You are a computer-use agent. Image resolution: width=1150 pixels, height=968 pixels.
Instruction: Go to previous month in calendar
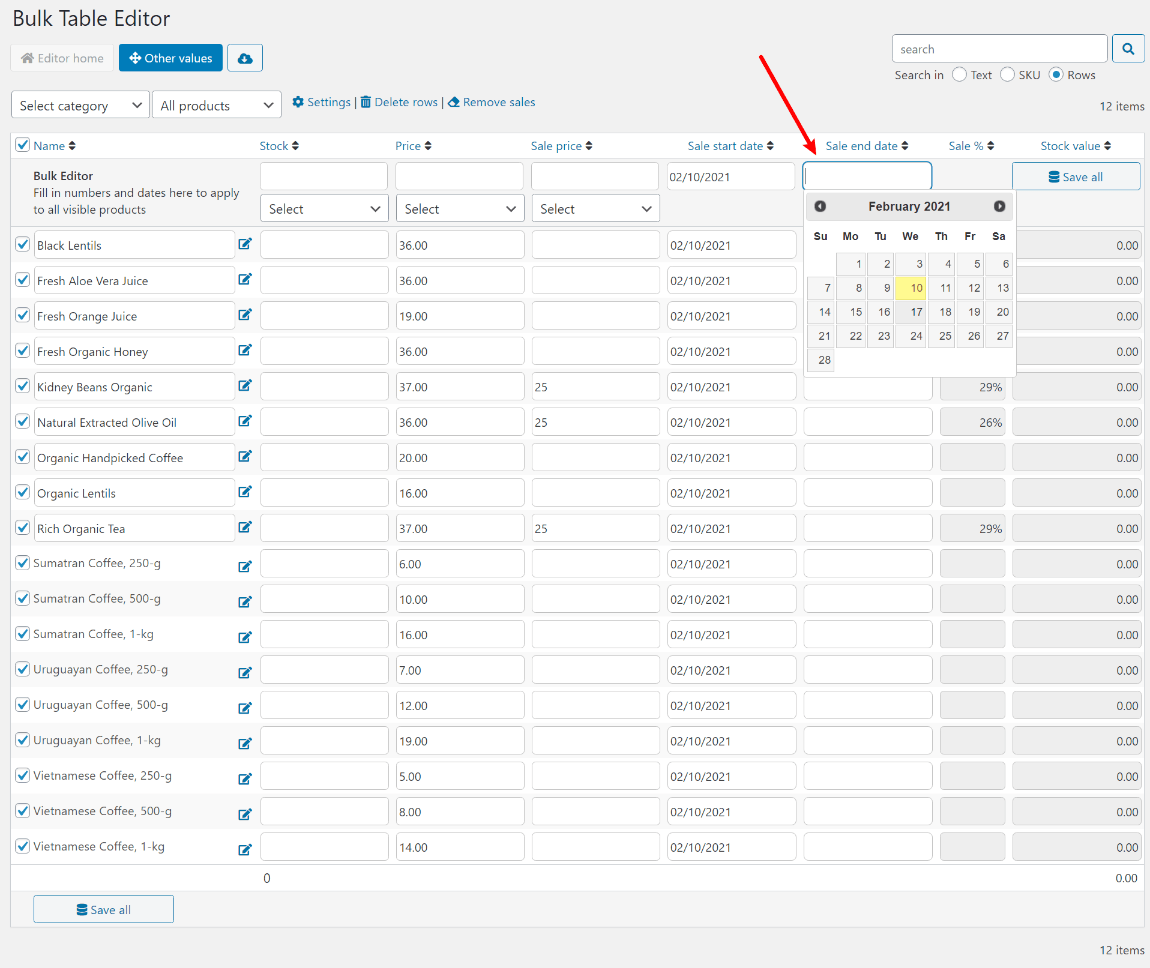820,207
